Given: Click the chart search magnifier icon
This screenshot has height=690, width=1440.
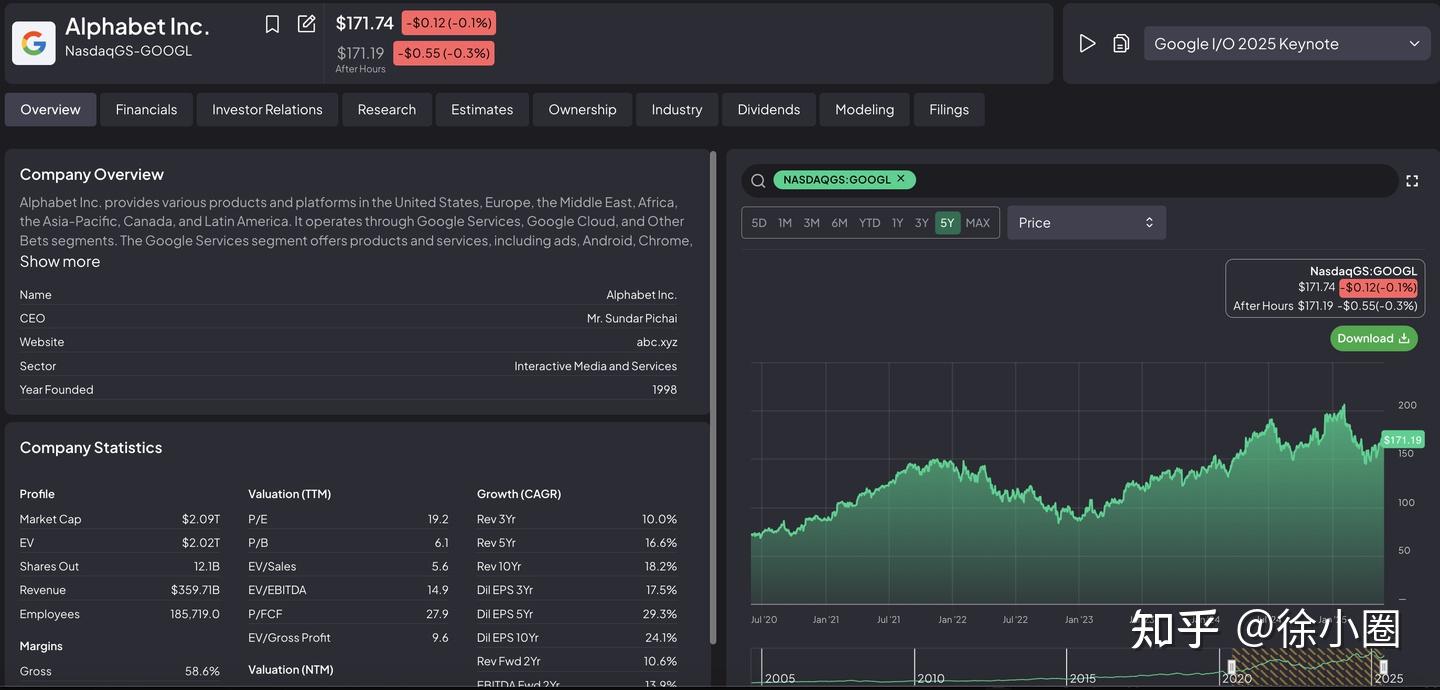Looking at the screenshot, I should click(758, 180).
